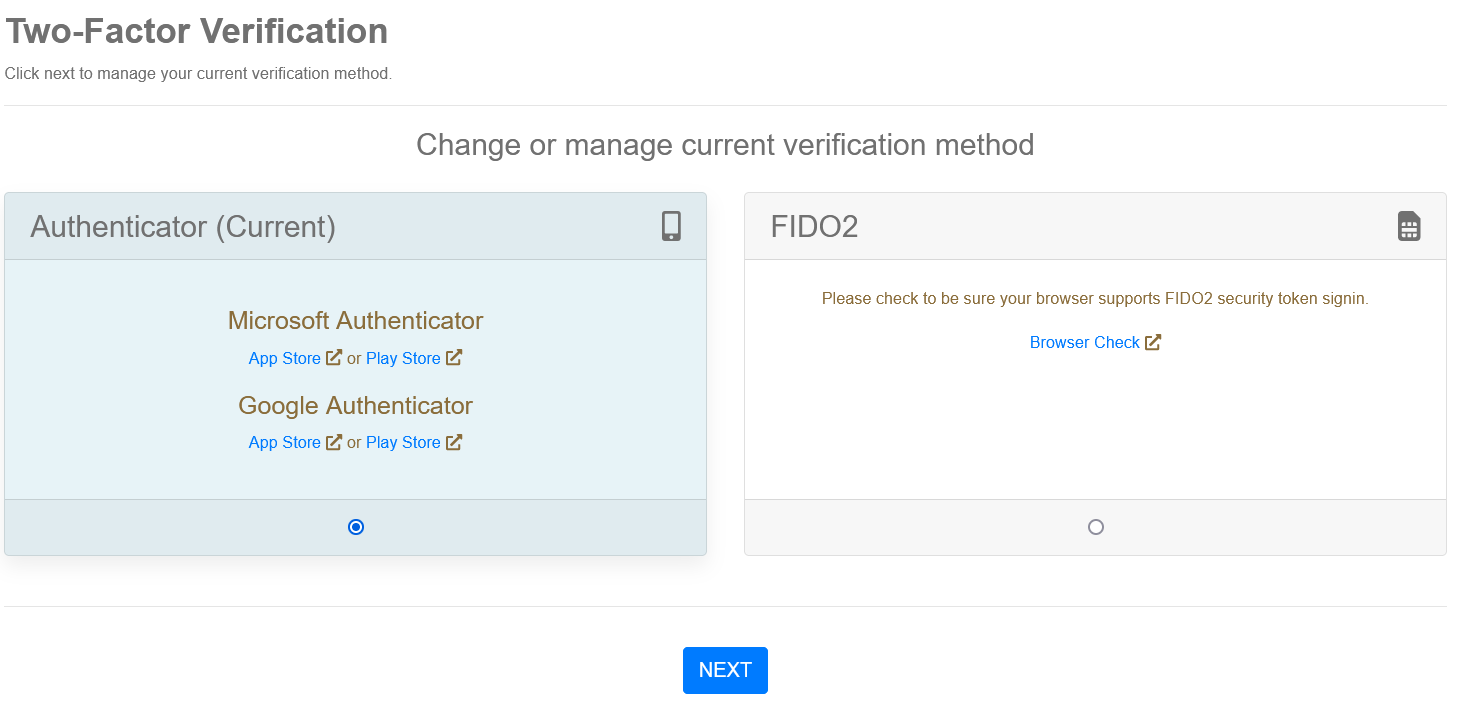This screenshot has height=708, width=1477.
Task: Open Google Authenticator Play Store link
Action: [403, 442]
